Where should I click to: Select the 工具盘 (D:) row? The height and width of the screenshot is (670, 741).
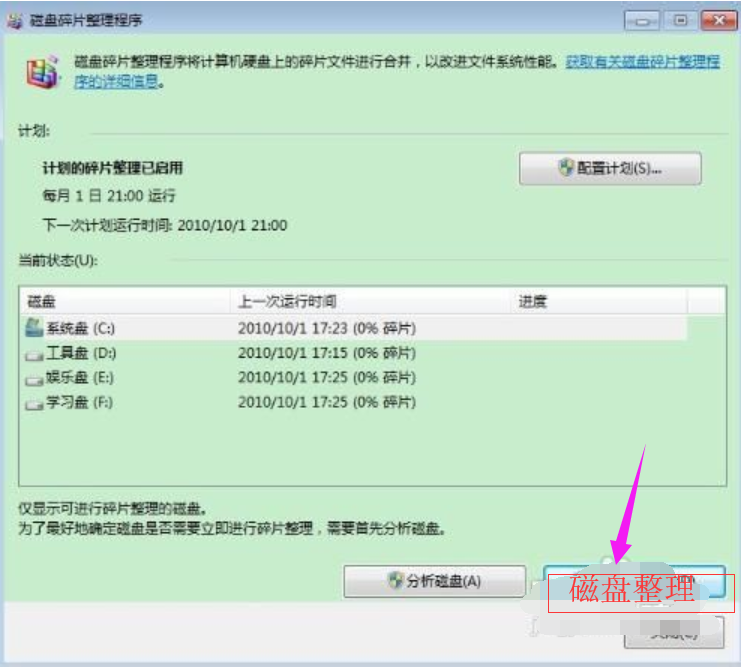353,353
